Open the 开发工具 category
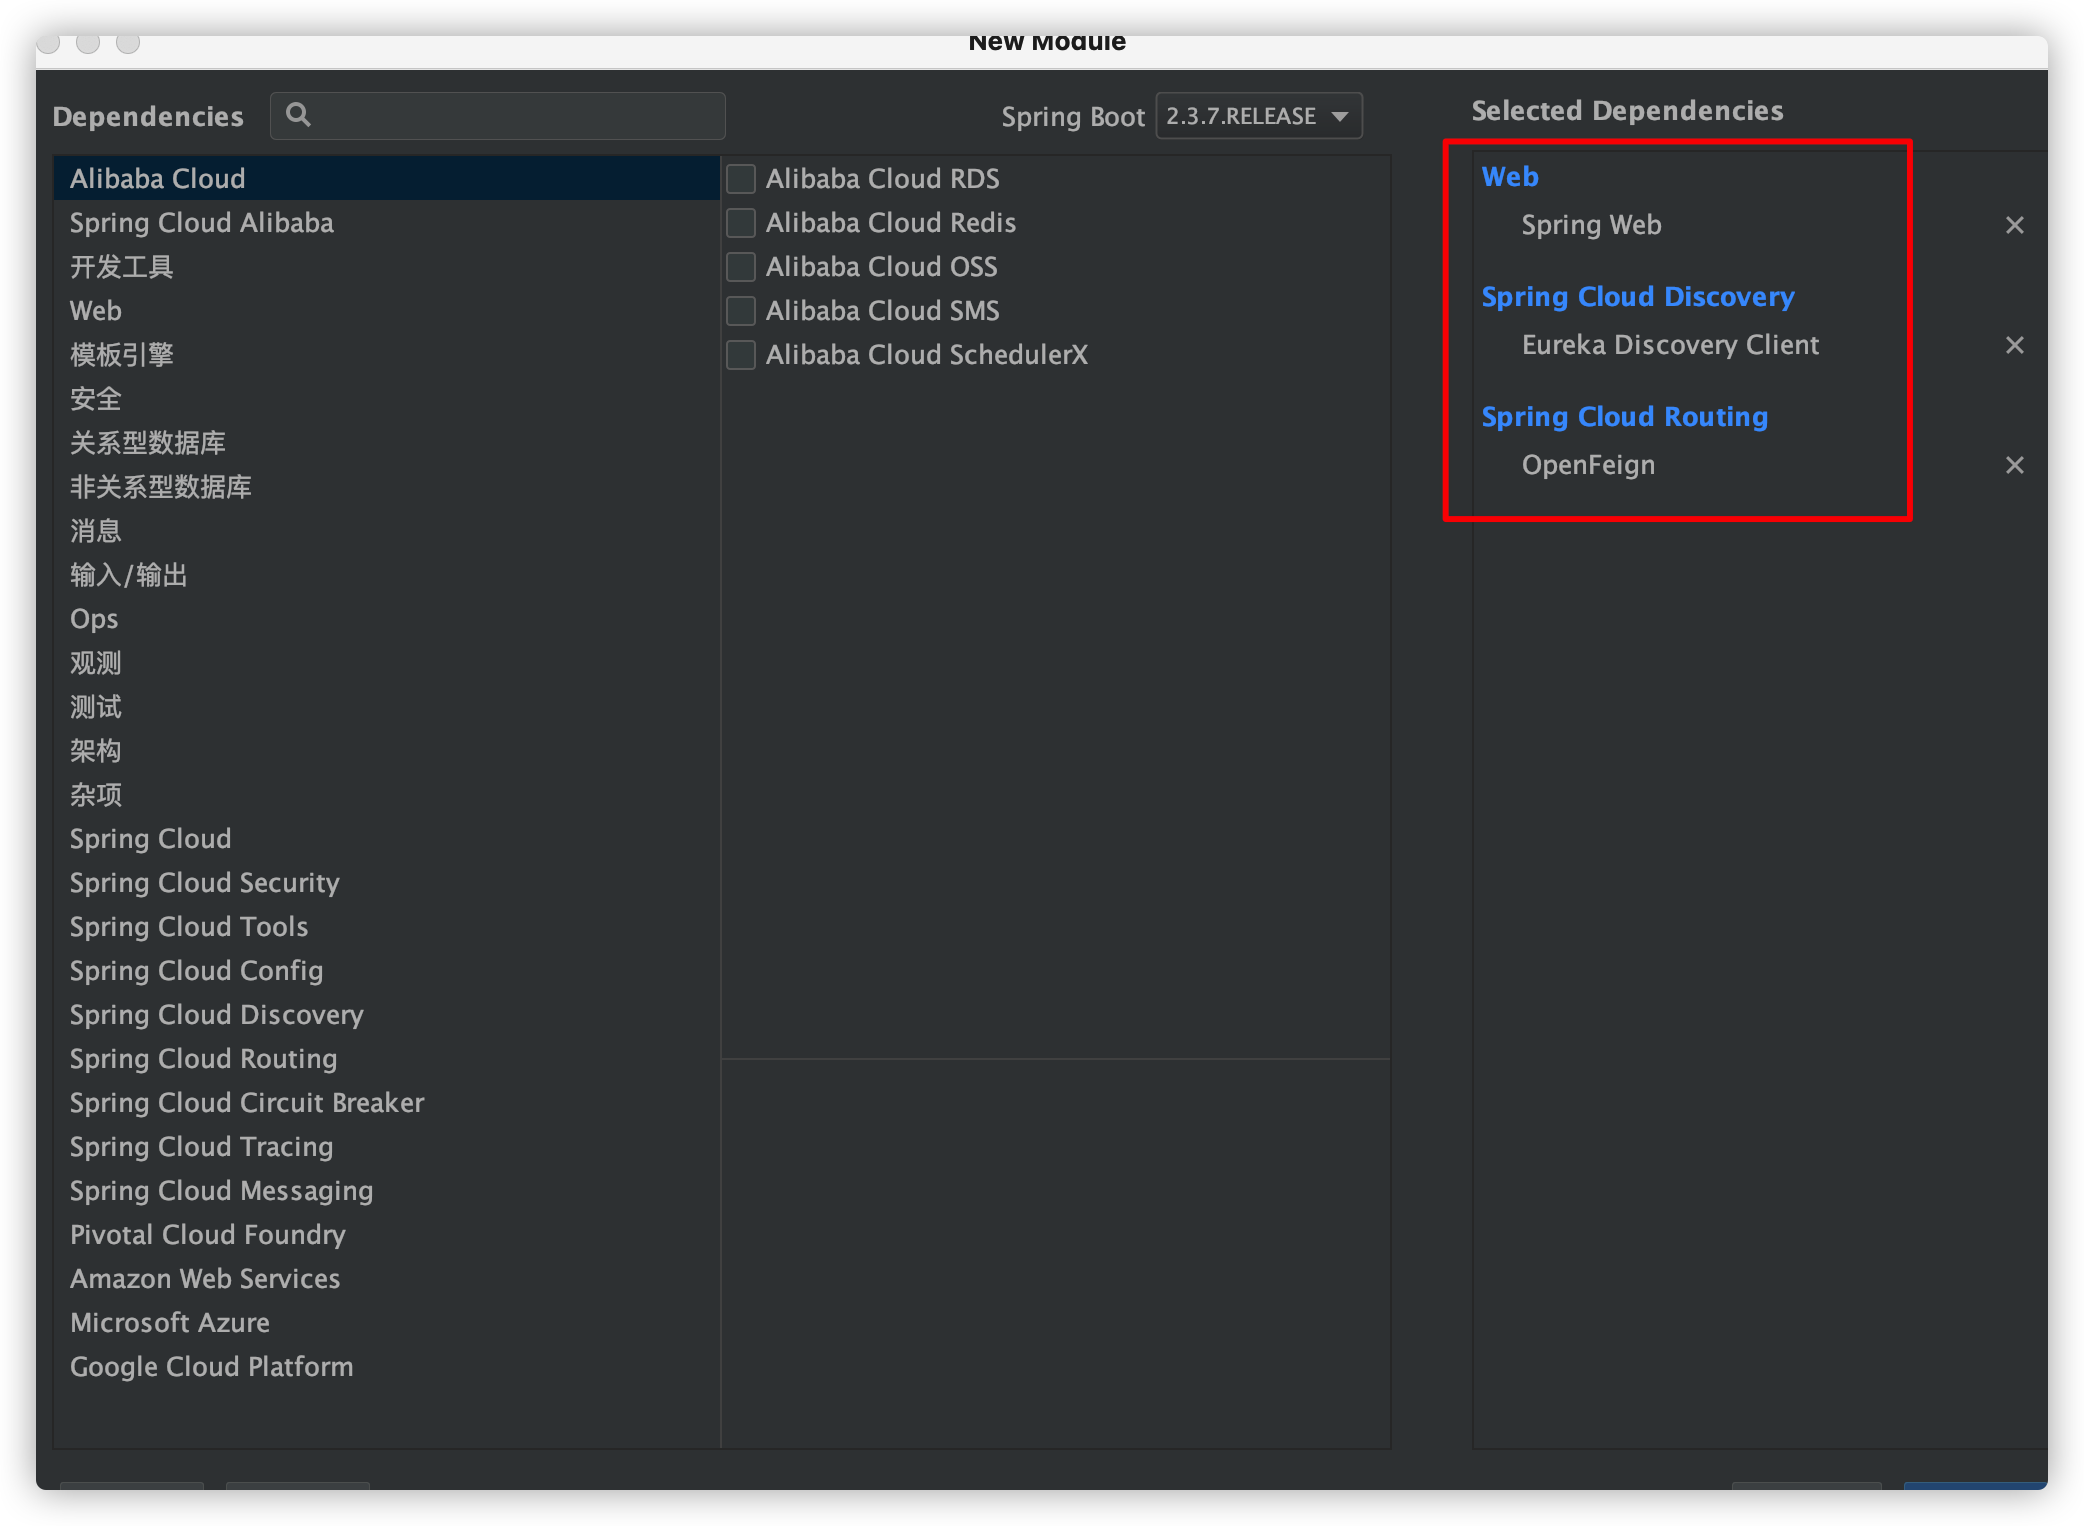The width and height of the screenshot is (2084, 1526). click(x=386, y=267)
